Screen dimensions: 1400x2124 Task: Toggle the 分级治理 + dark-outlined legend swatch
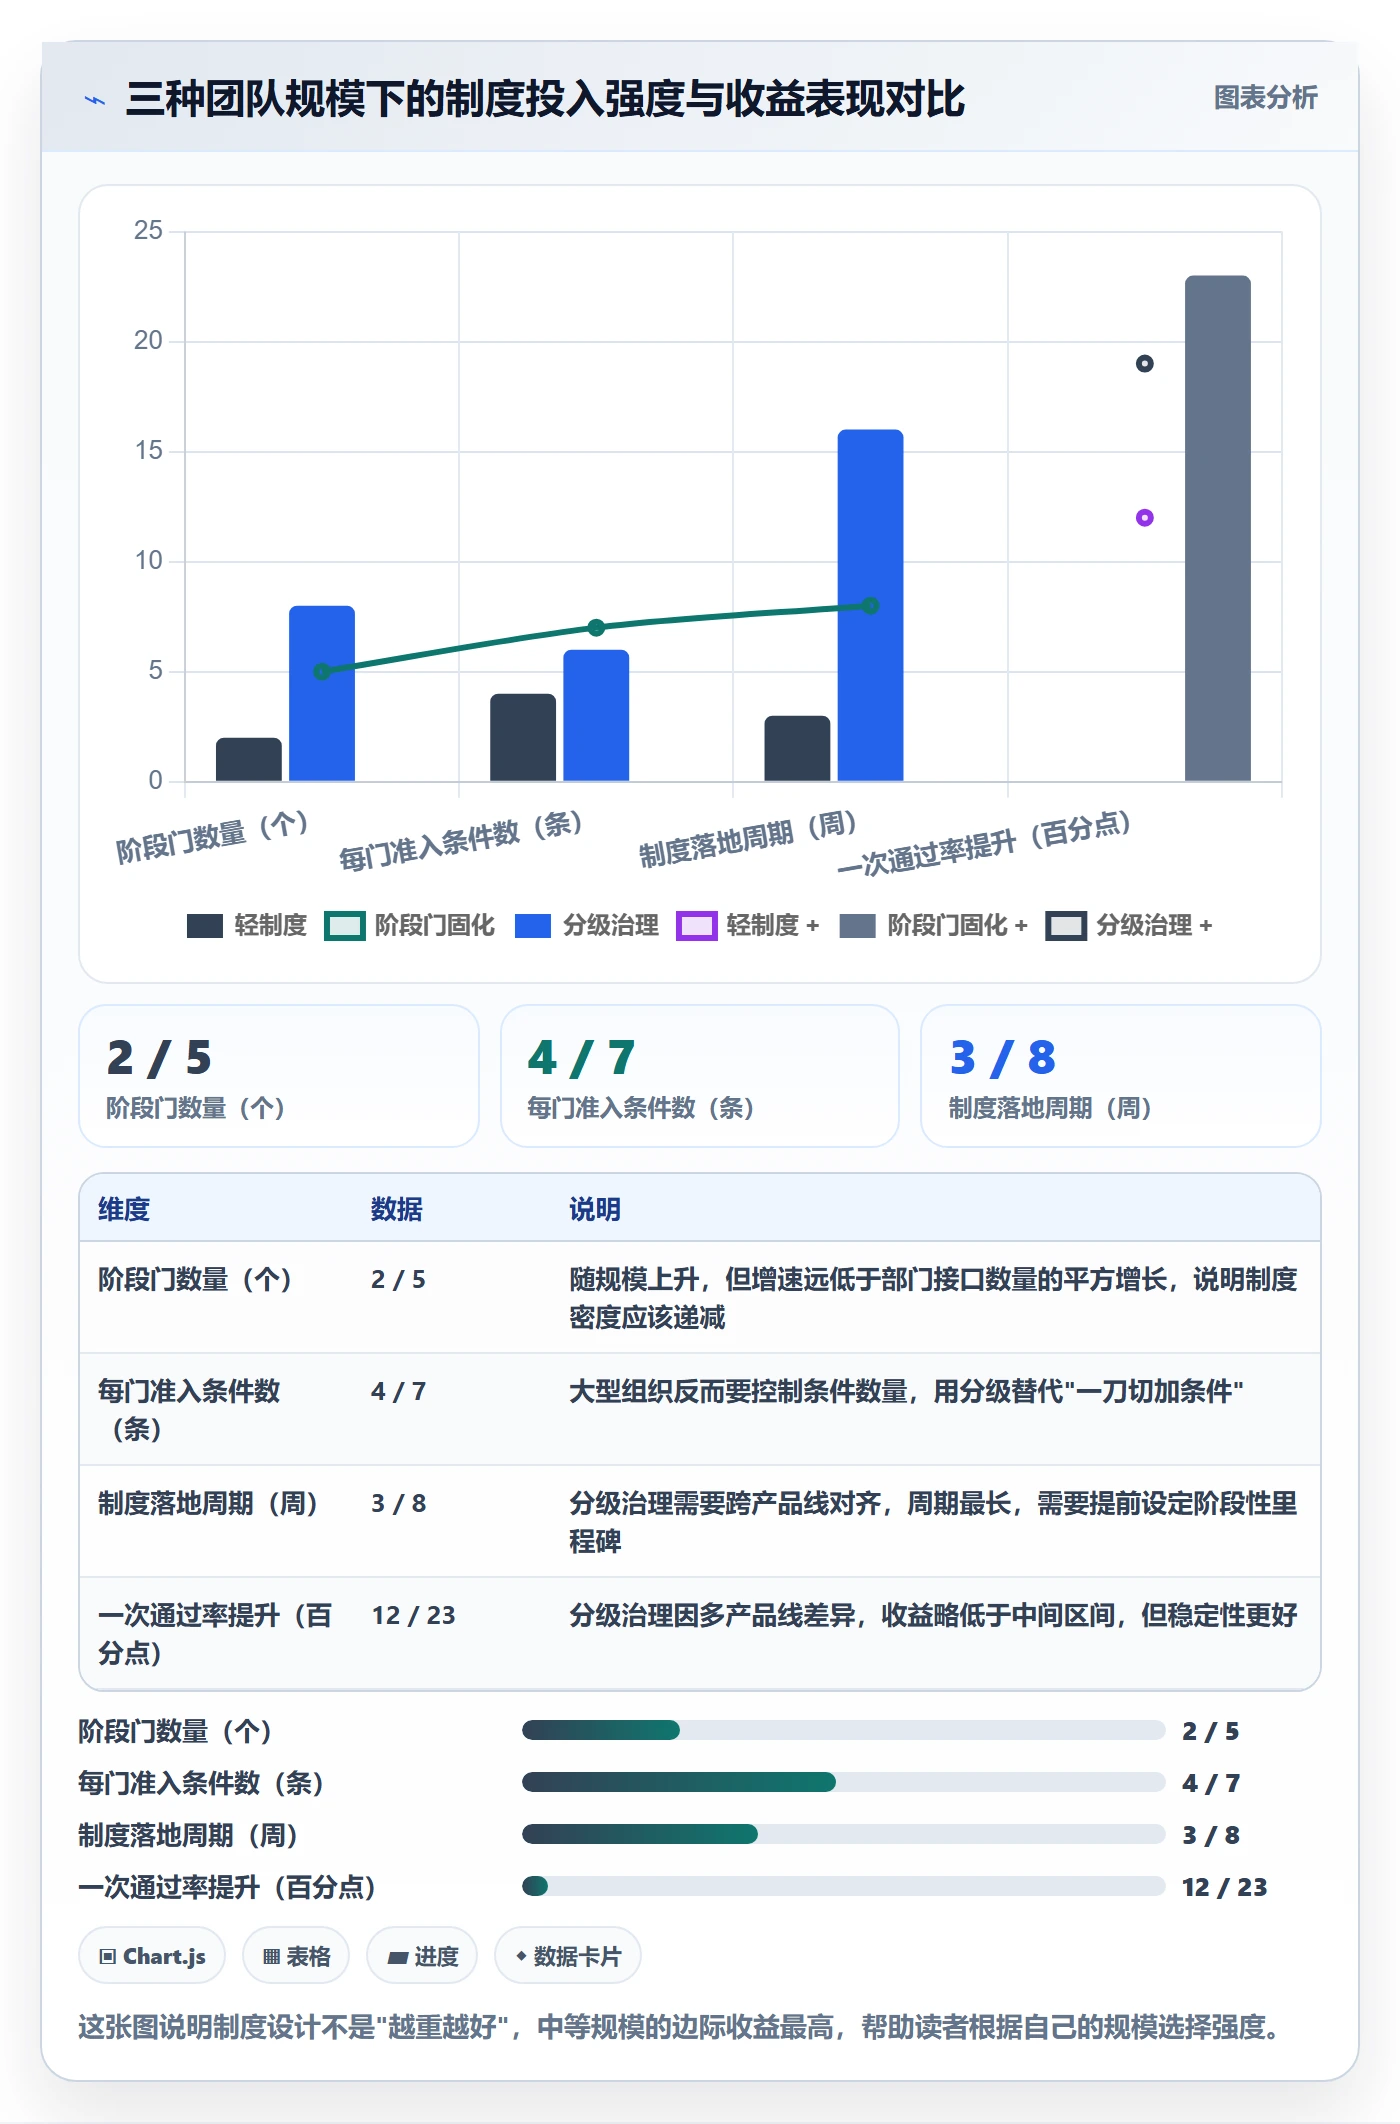1066,926
